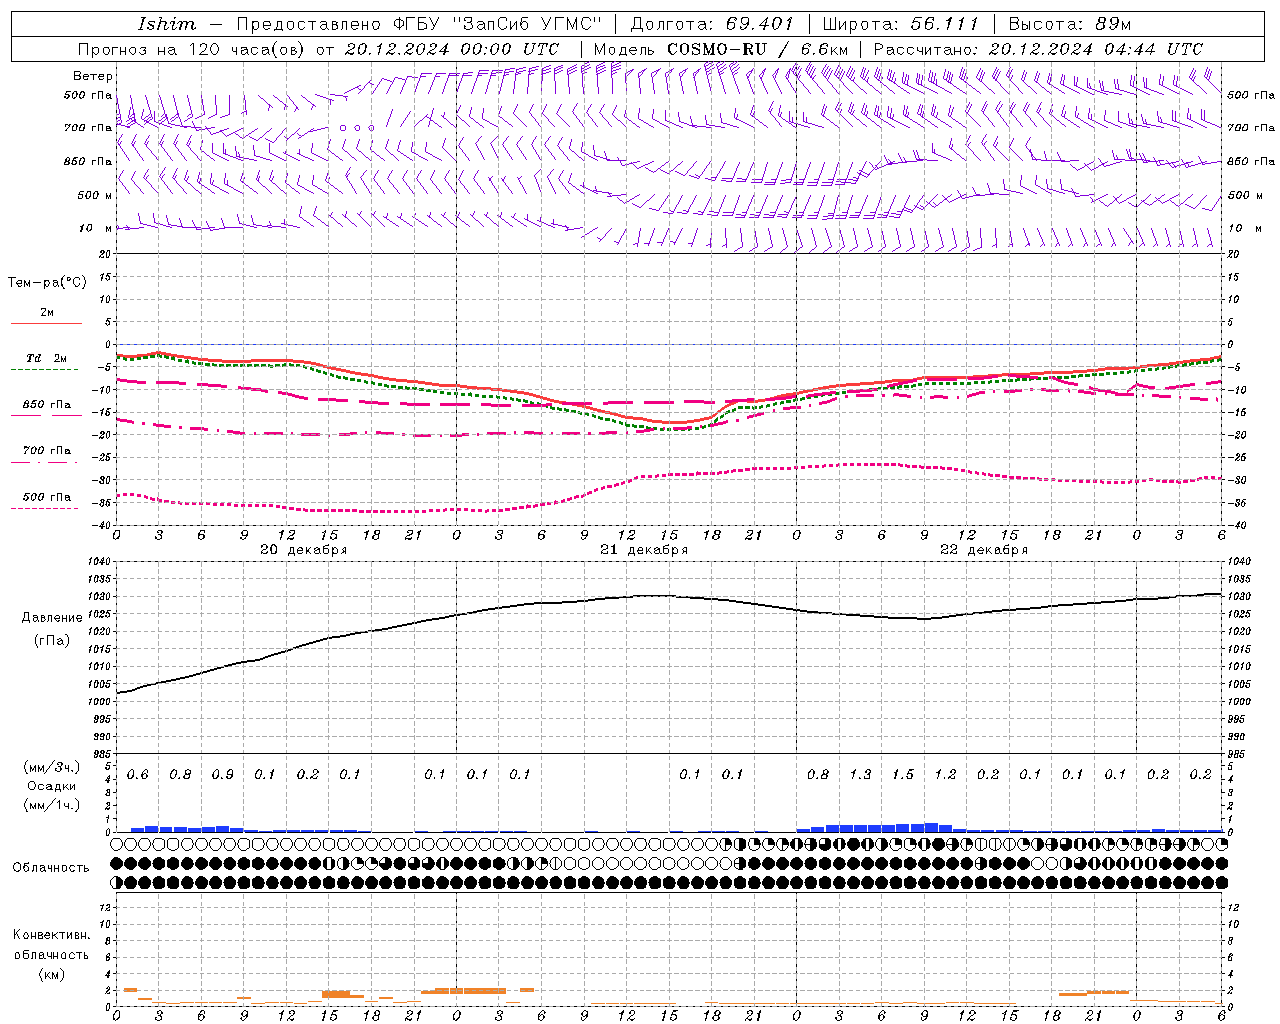
Task: Click the "Ветер" wind panel label
Action: (93, 76)
